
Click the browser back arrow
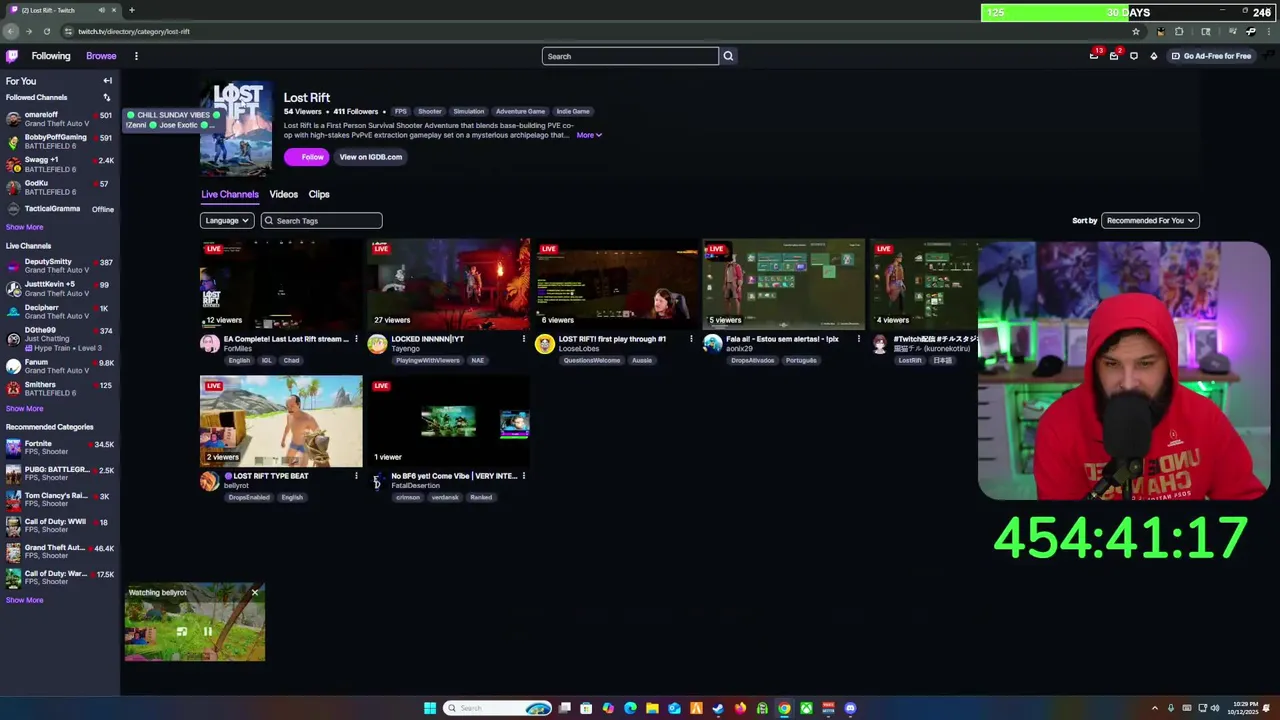[x=11, y=31]
